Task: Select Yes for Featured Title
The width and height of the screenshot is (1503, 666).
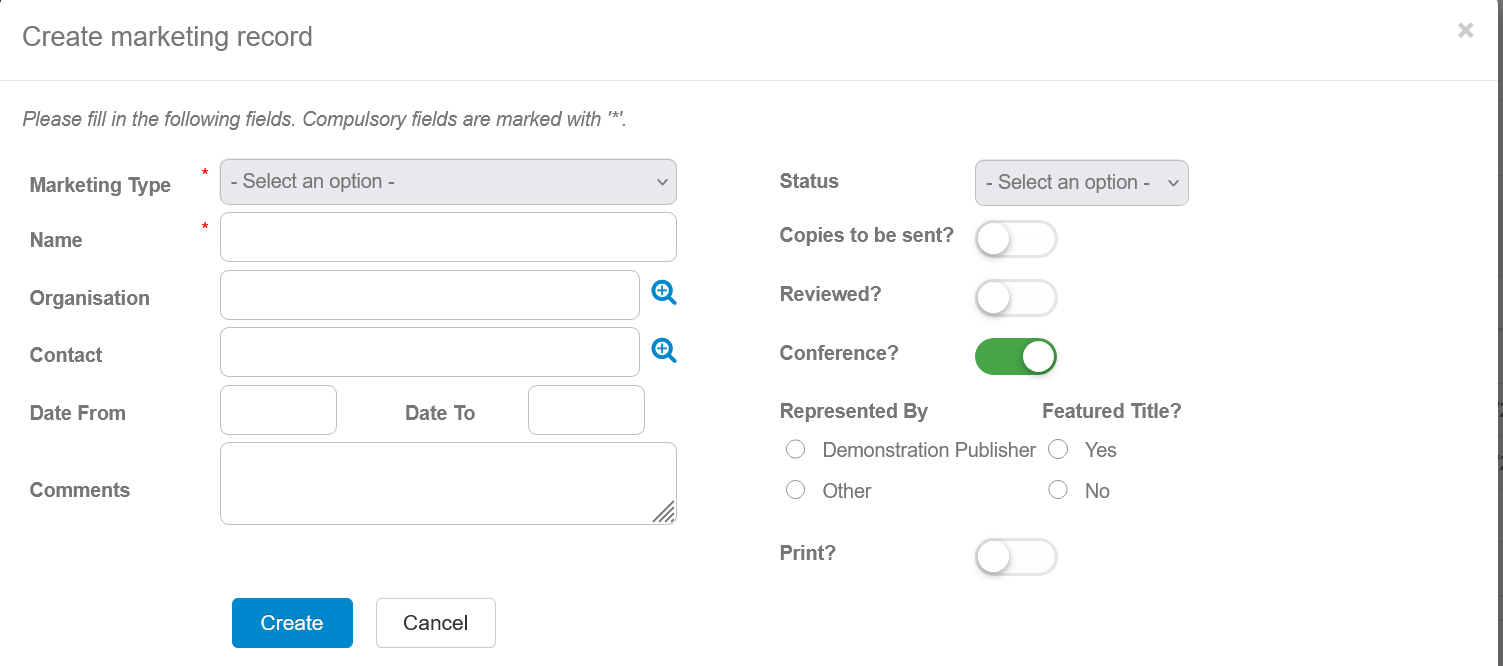Action: (x=1058, y=450)
